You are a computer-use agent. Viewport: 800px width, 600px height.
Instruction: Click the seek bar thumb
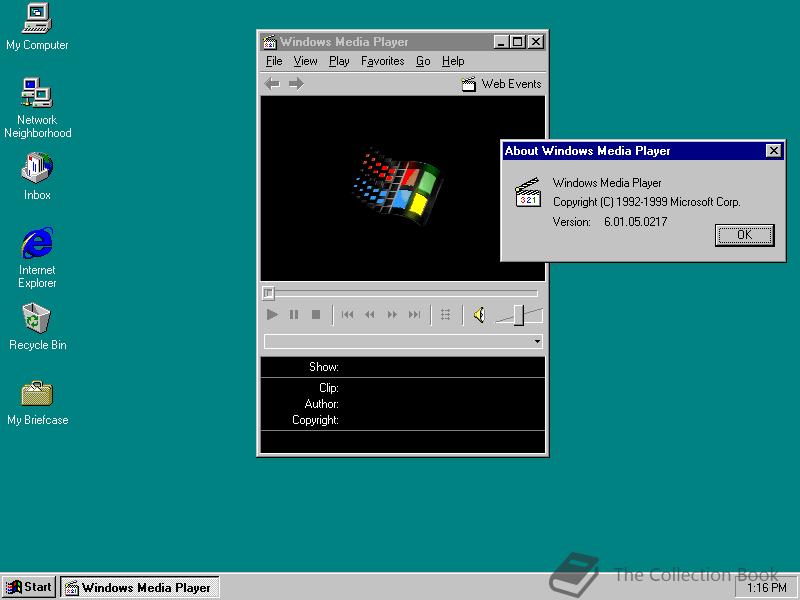pos(268,293)
